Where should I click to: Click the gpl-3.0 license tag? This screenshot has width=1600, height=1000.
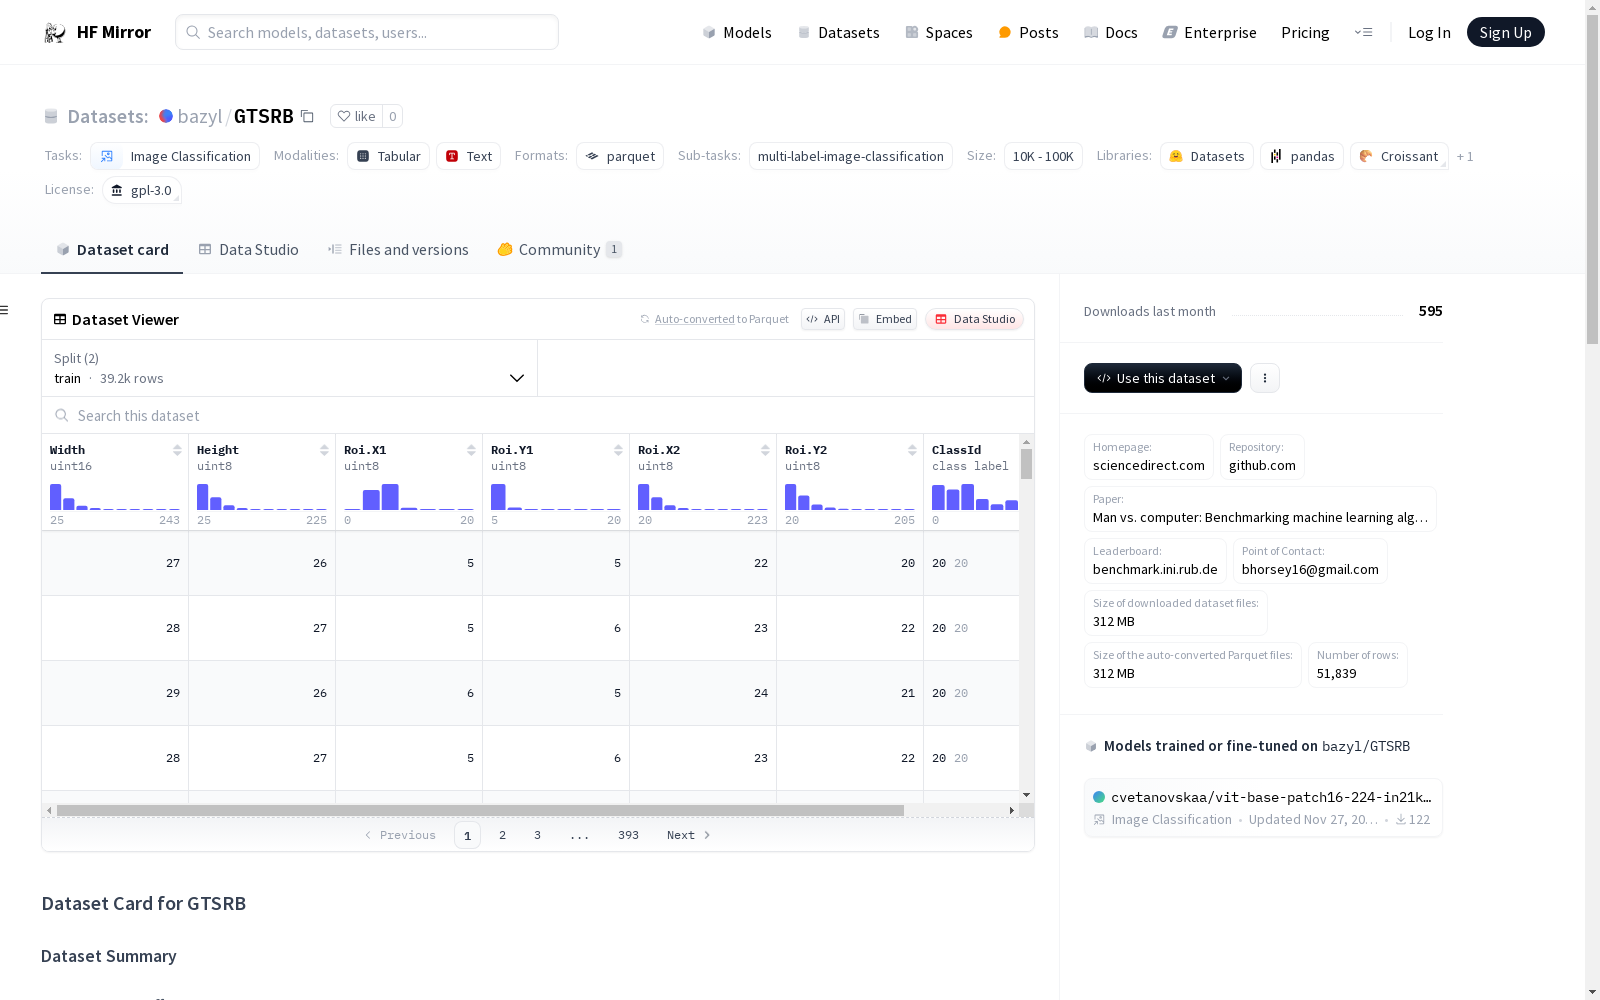coord(142,190)
